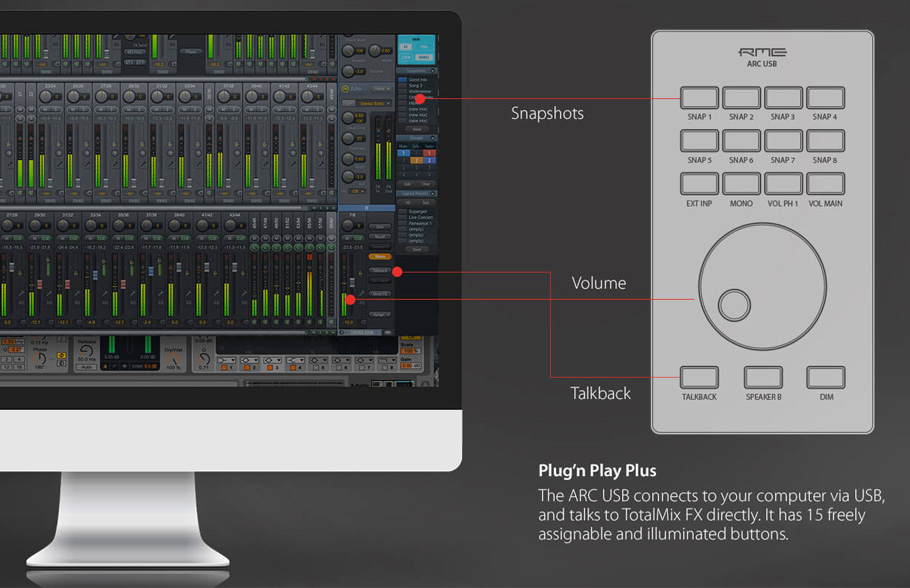Click the Recall button in TotalMix control room
This screenshot has width=910, height=588.
380,237
